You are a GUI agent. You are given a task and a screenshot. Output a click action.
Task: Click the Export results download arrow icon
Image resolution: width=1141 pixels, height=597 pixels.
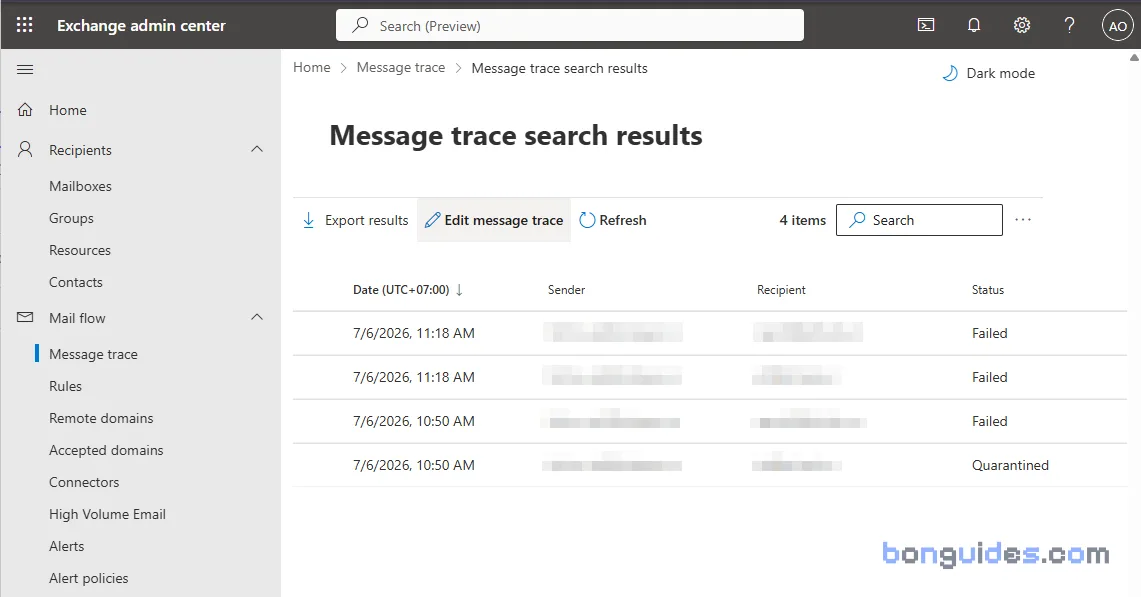(x=309, y=220)
